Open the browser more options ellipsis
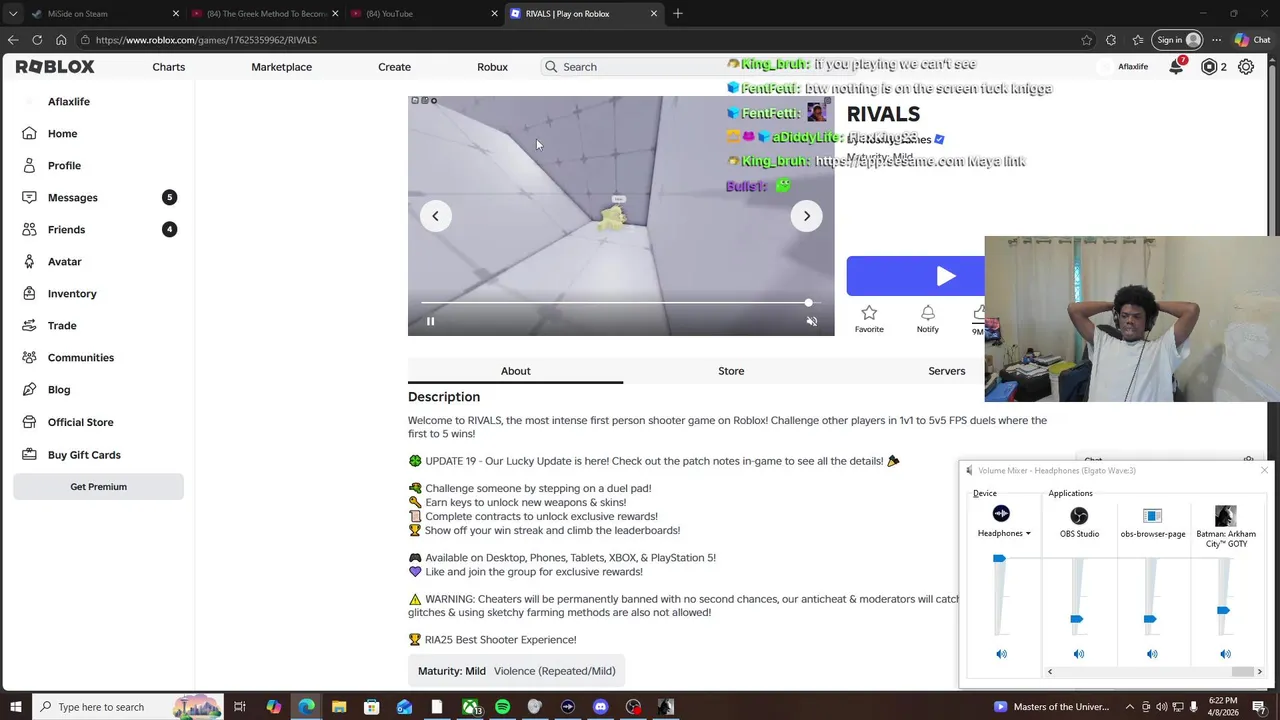Image resolution: width=1280 pixels, height=720 pixels. click(1216, 40)
